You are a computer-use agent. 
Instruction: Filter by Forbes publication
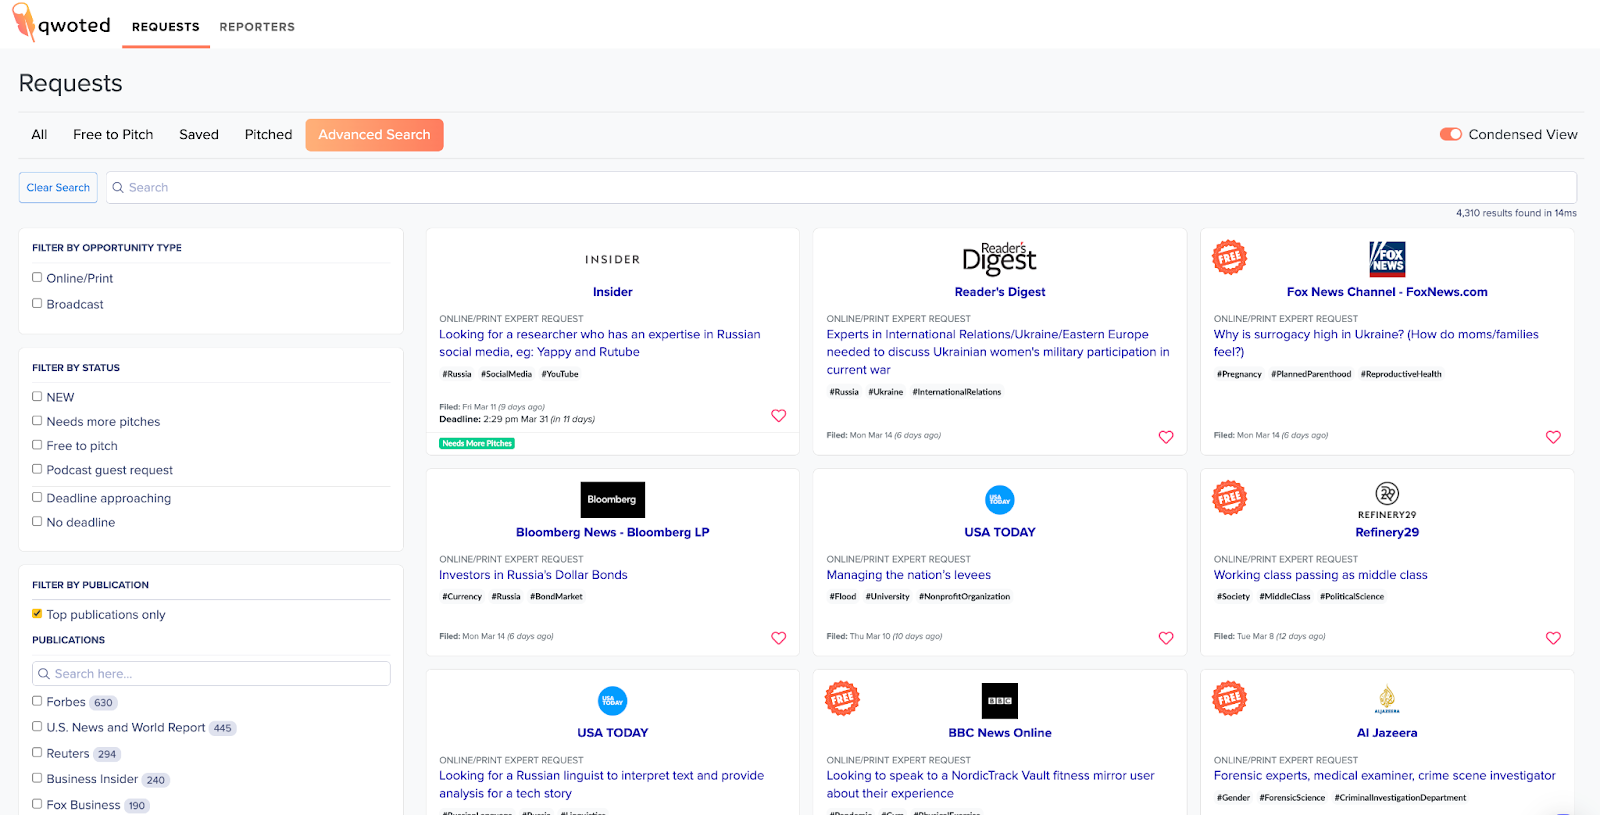[x=37, y=701]
